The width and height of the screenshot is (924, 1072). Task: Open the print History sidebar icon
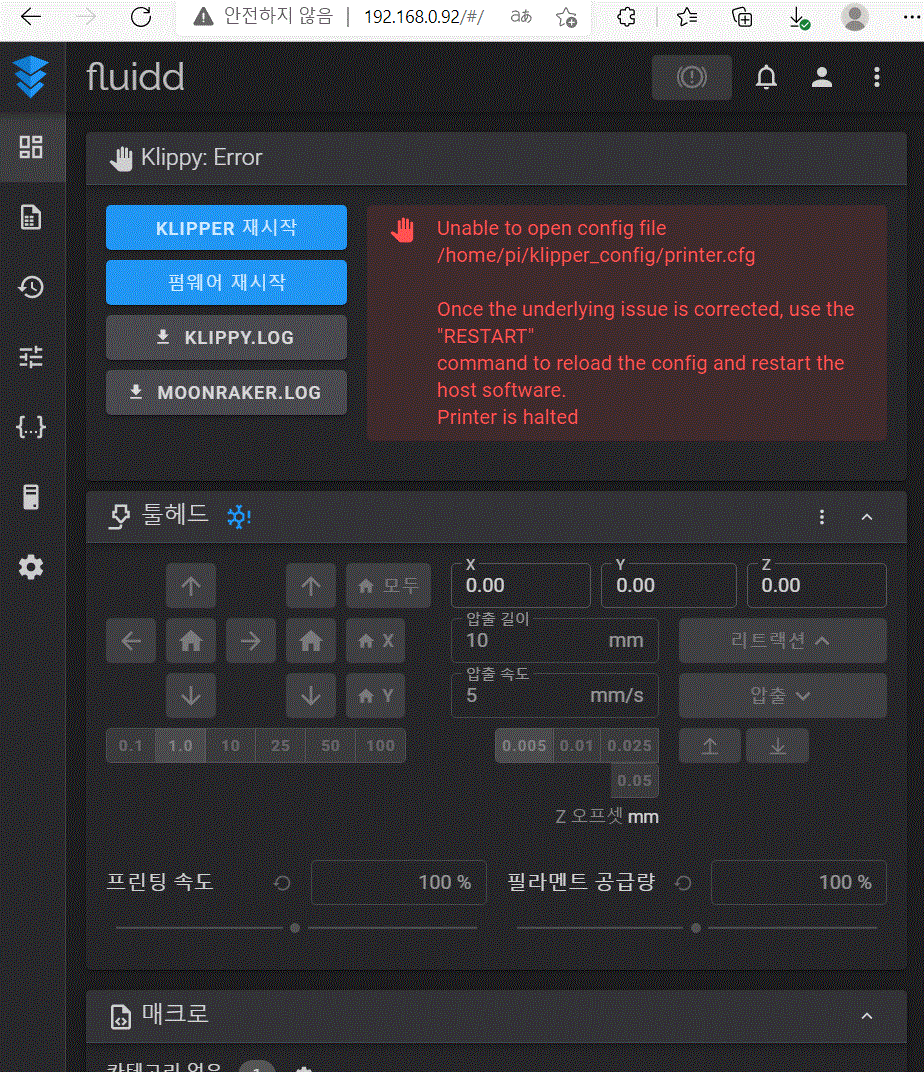(x=31, y=287)
